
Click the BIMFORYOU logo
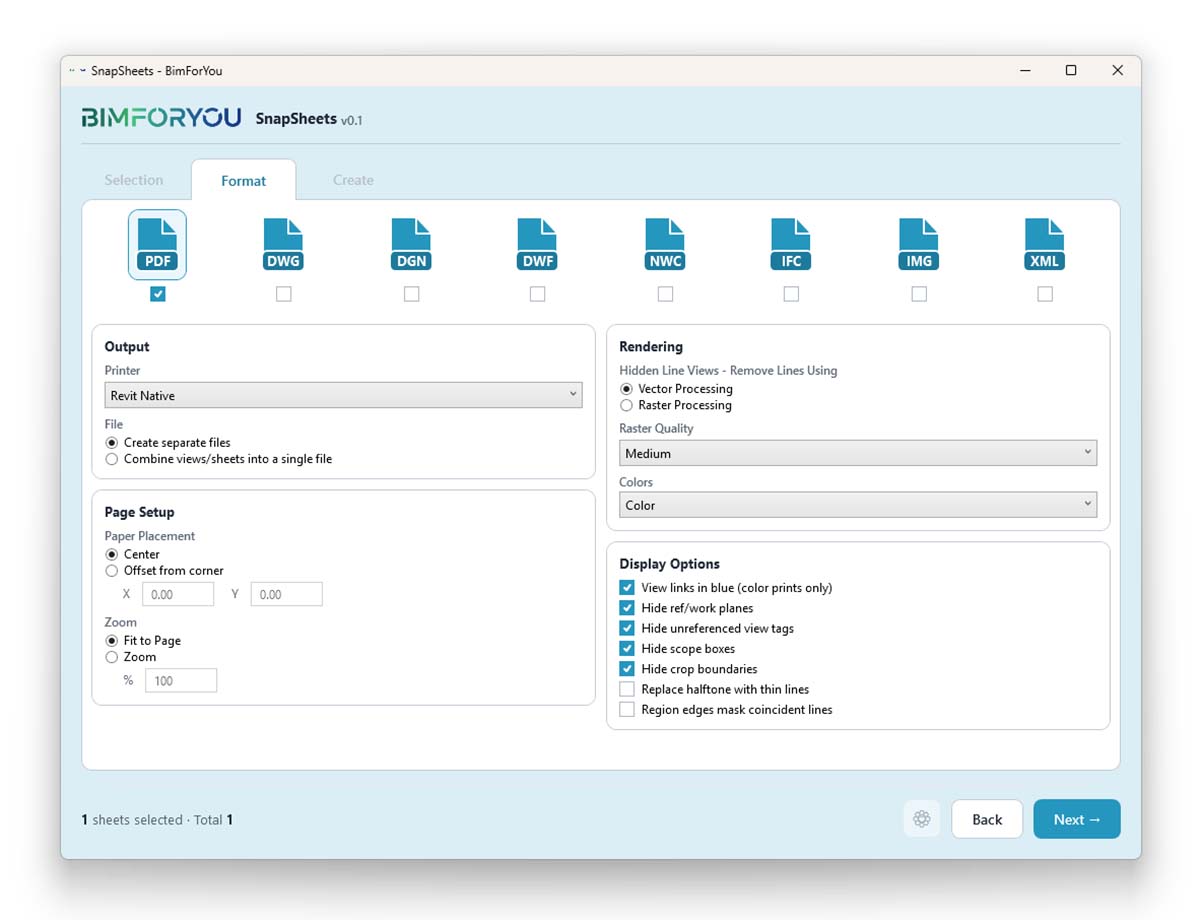click(x=161, y=118)
